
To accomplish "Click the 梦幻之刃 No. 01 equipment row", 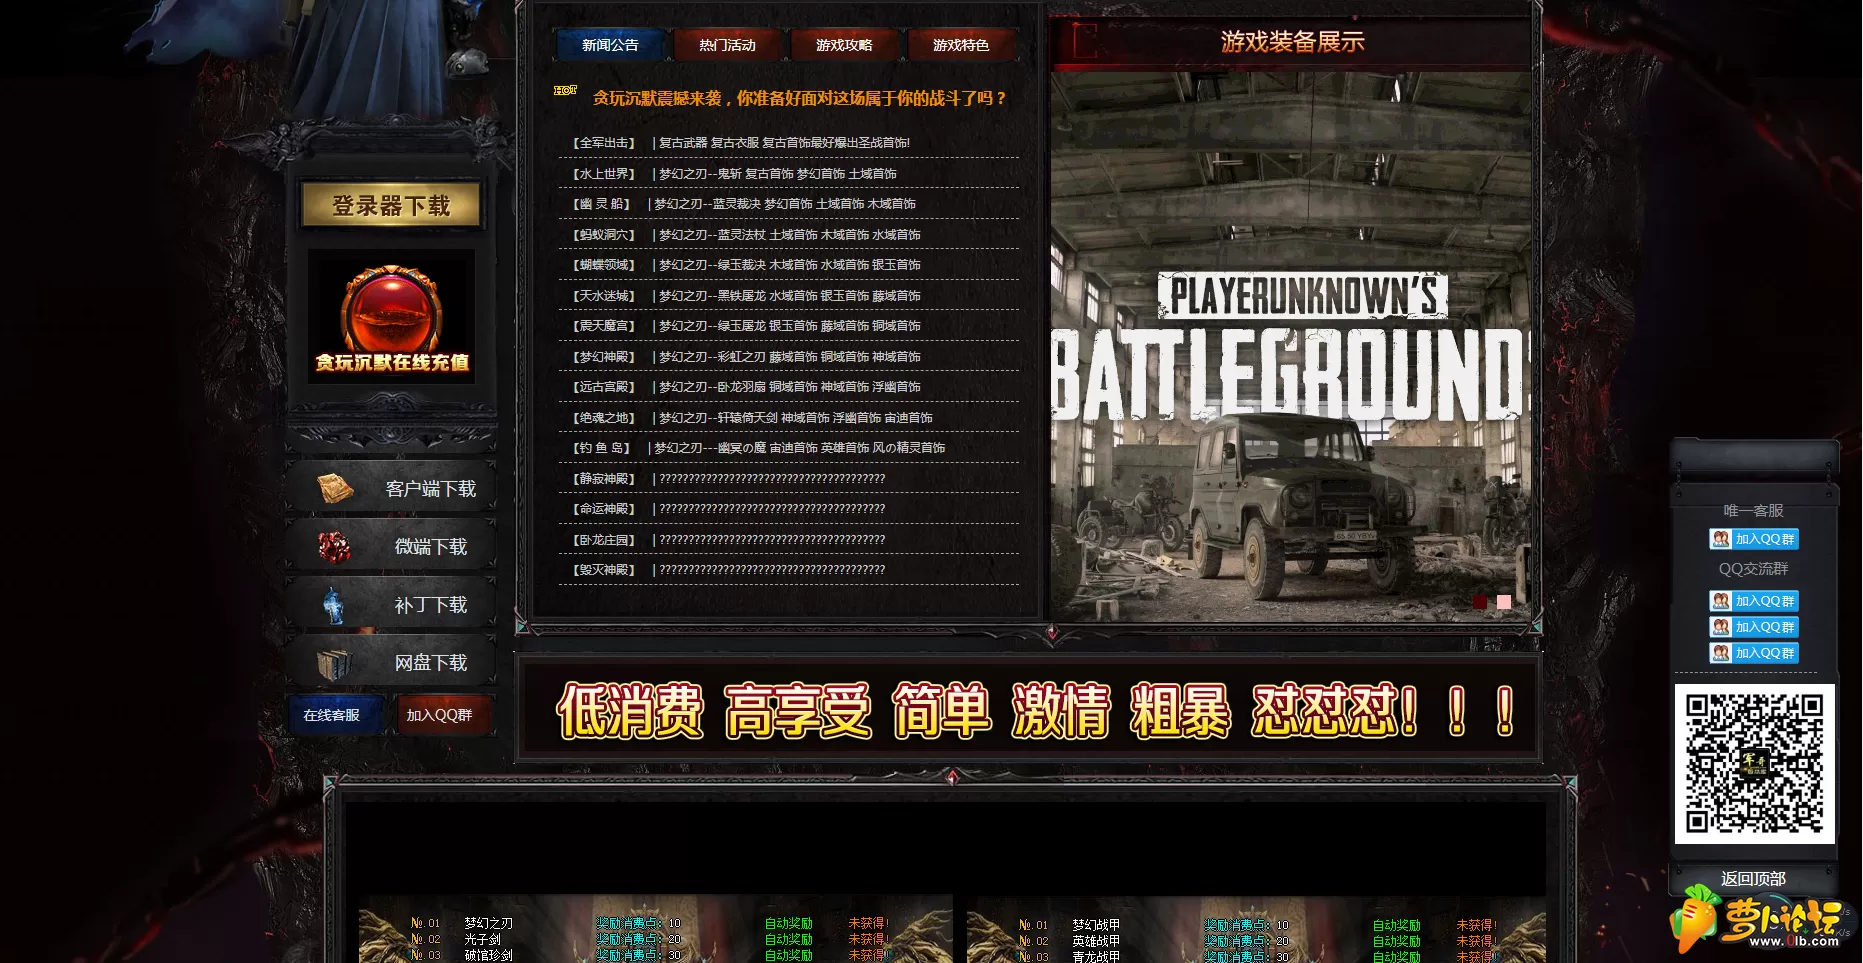I will 650,923.
